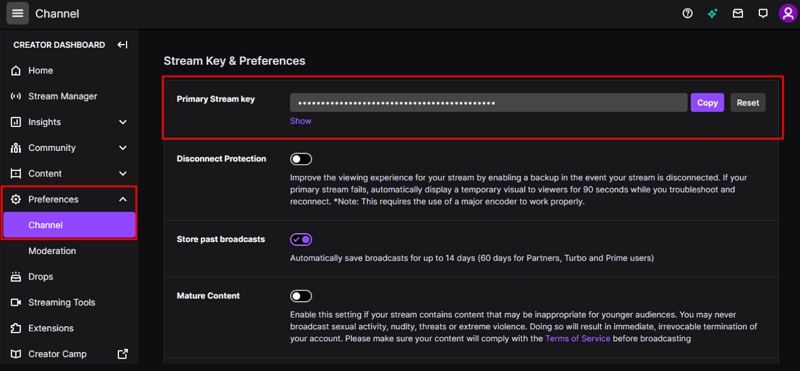Open the inbox mail icon
The height and width of the screenshot is (371, 800).
click(738, 14)
